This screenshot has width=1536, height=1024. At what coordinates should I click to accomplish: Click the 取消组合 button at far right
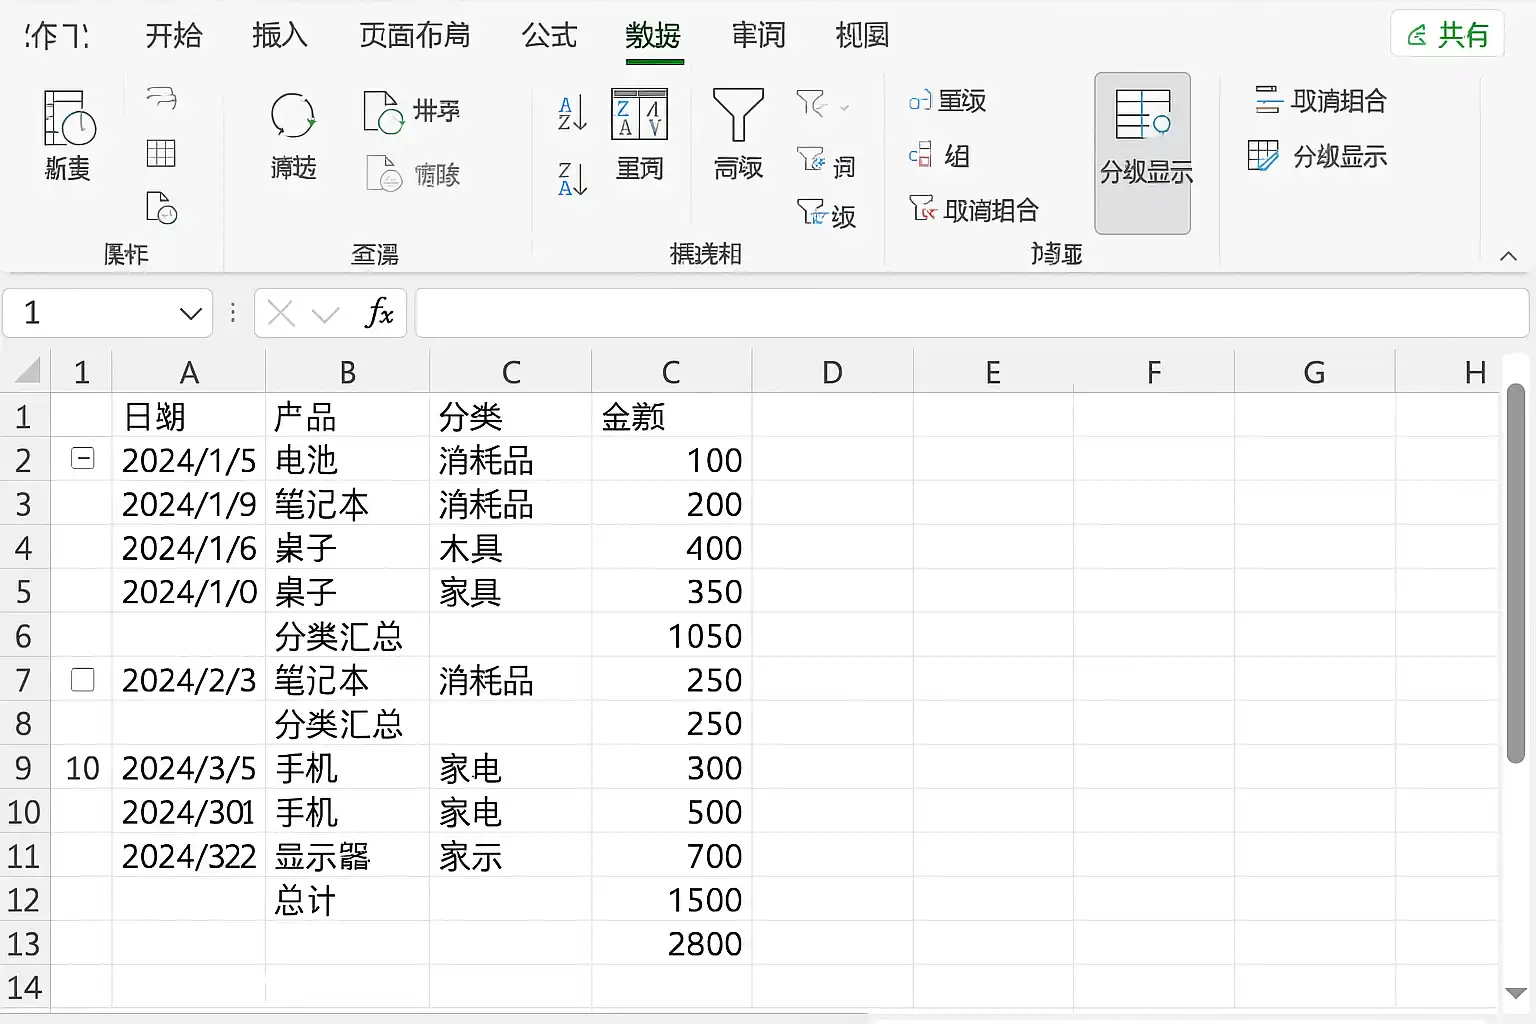[x=1320, y=100]
